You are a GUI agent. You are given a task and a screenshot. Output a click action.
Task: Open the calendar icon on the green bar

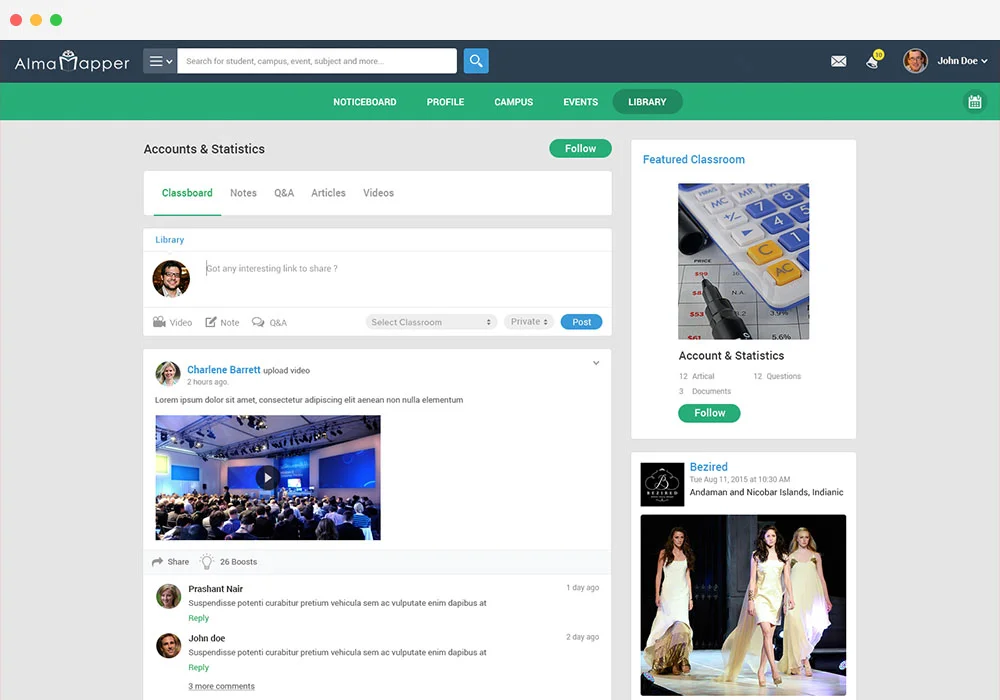coord(975,101)
